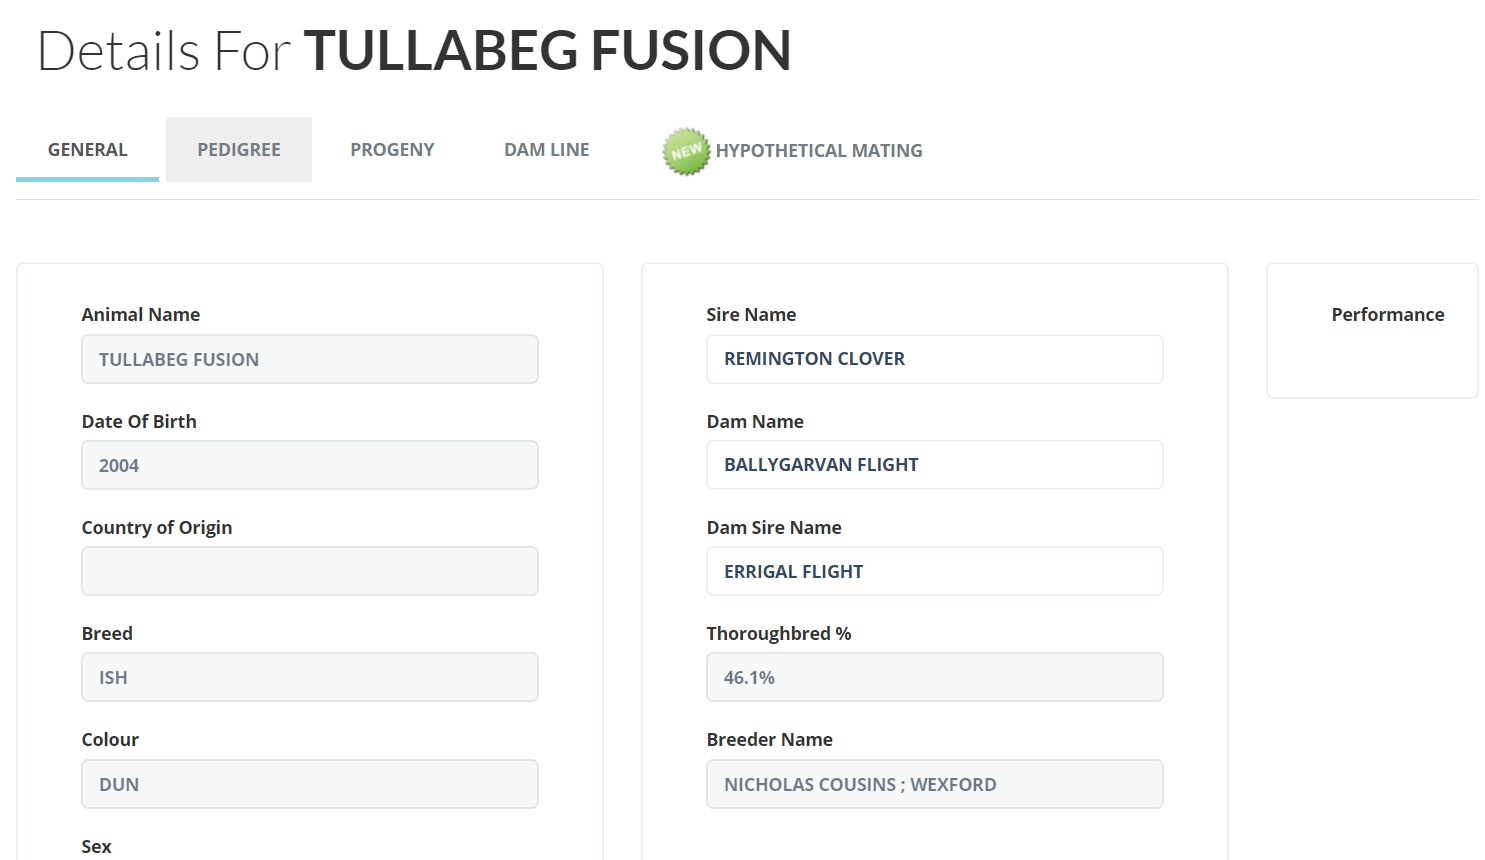Click the Colour field showing DUN
This screenshot has width=1485, height=860.
310,785
